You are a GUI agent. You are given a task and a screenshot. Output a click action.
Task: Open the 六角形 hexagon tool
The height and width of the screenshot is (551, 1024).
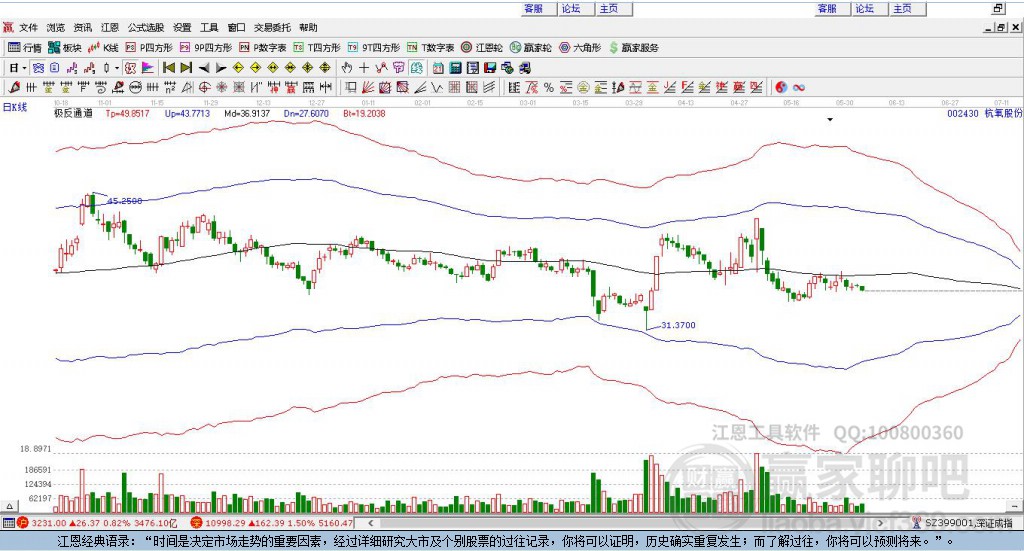click(580, 48)
